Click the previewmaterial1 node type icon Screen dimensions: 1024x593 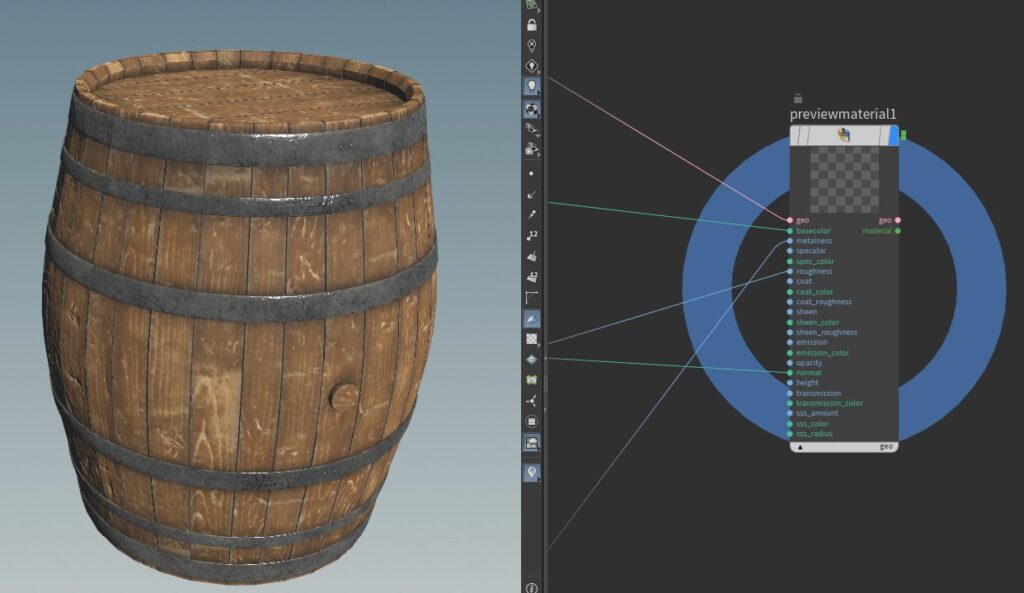pos(843,134)
